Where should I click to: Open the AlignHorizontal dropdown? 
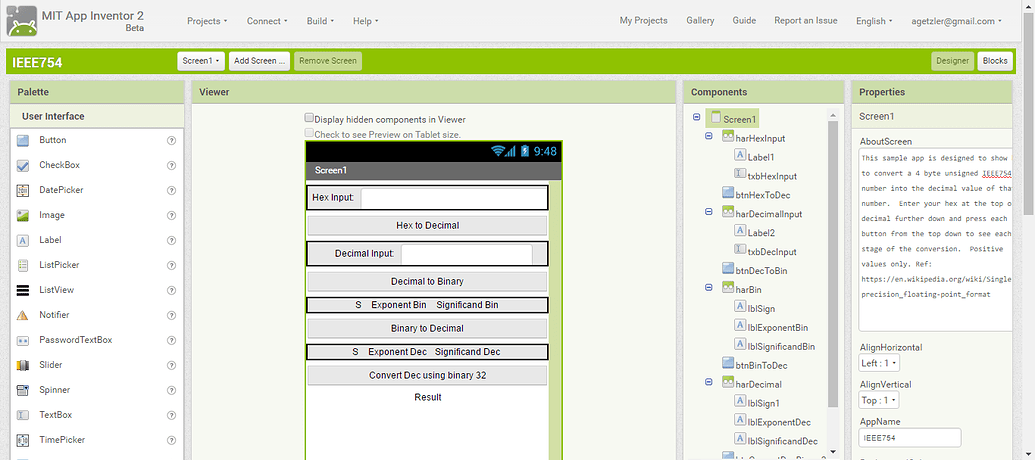coord(880,363)
